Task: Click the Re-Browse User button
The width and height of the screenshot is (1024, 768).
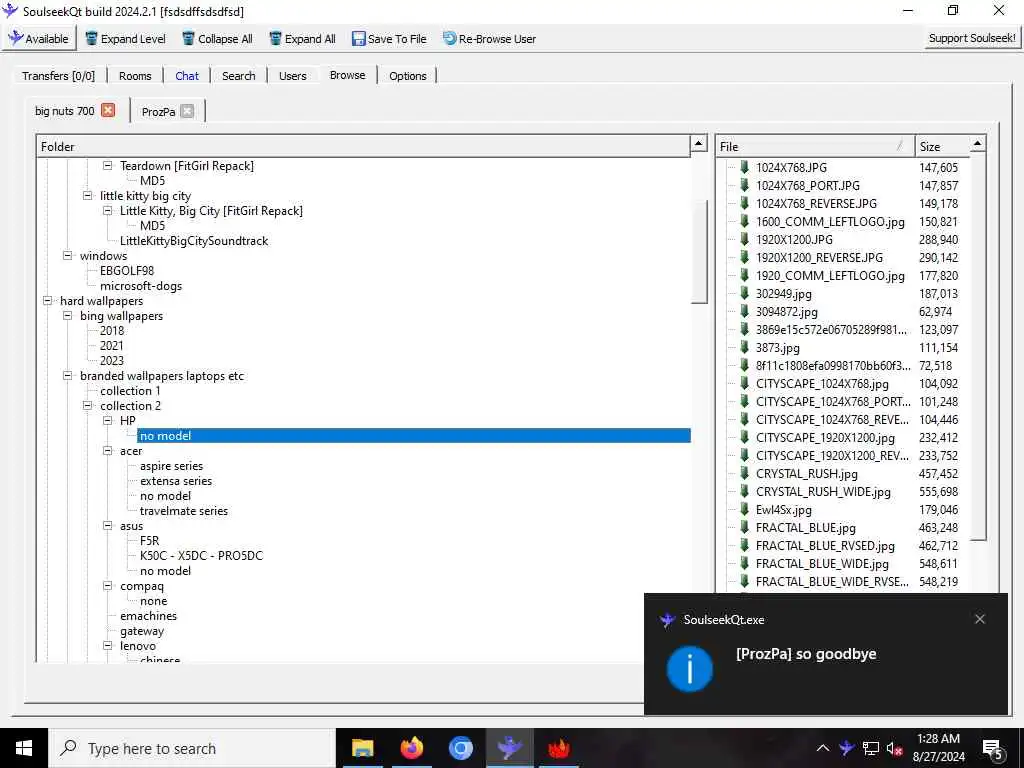Action: click(x=490, y=39)
